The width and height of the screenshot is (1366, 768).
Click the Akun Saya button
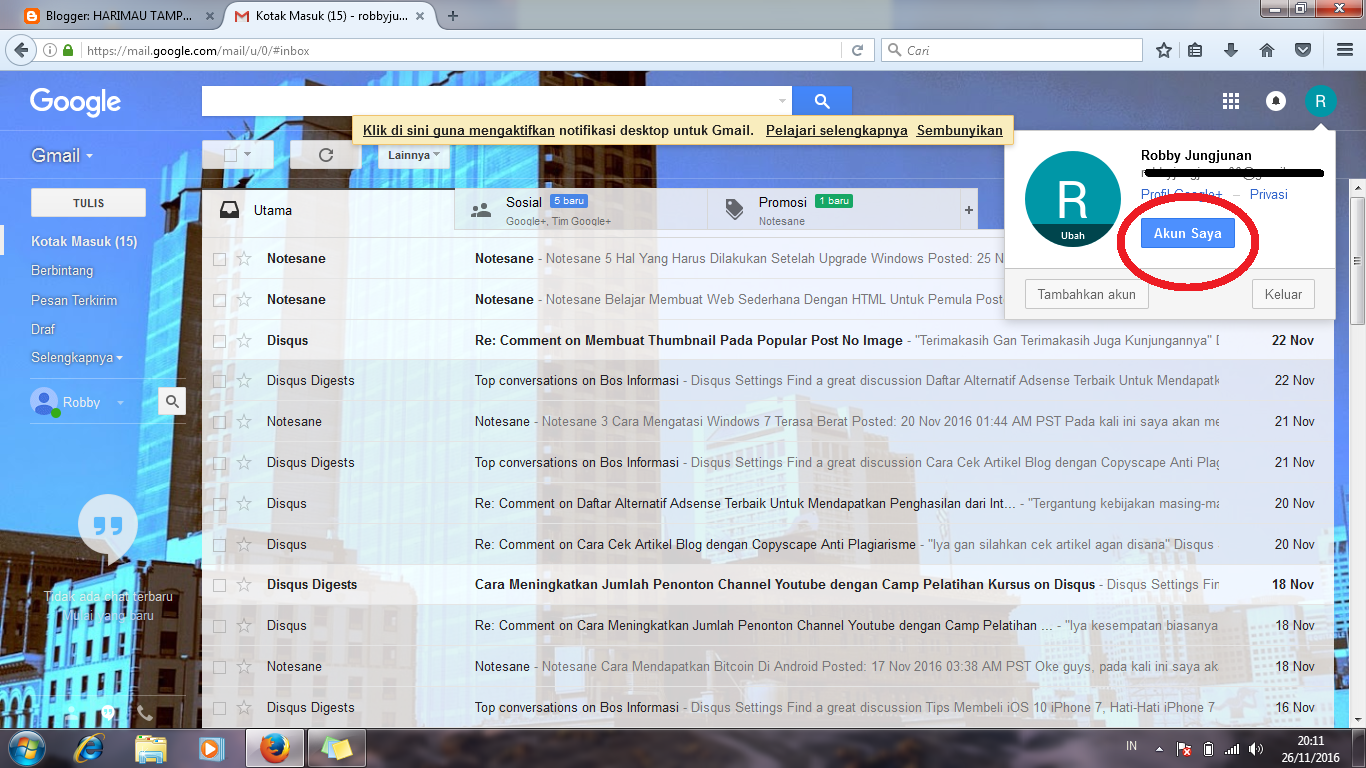point(1188,233)
